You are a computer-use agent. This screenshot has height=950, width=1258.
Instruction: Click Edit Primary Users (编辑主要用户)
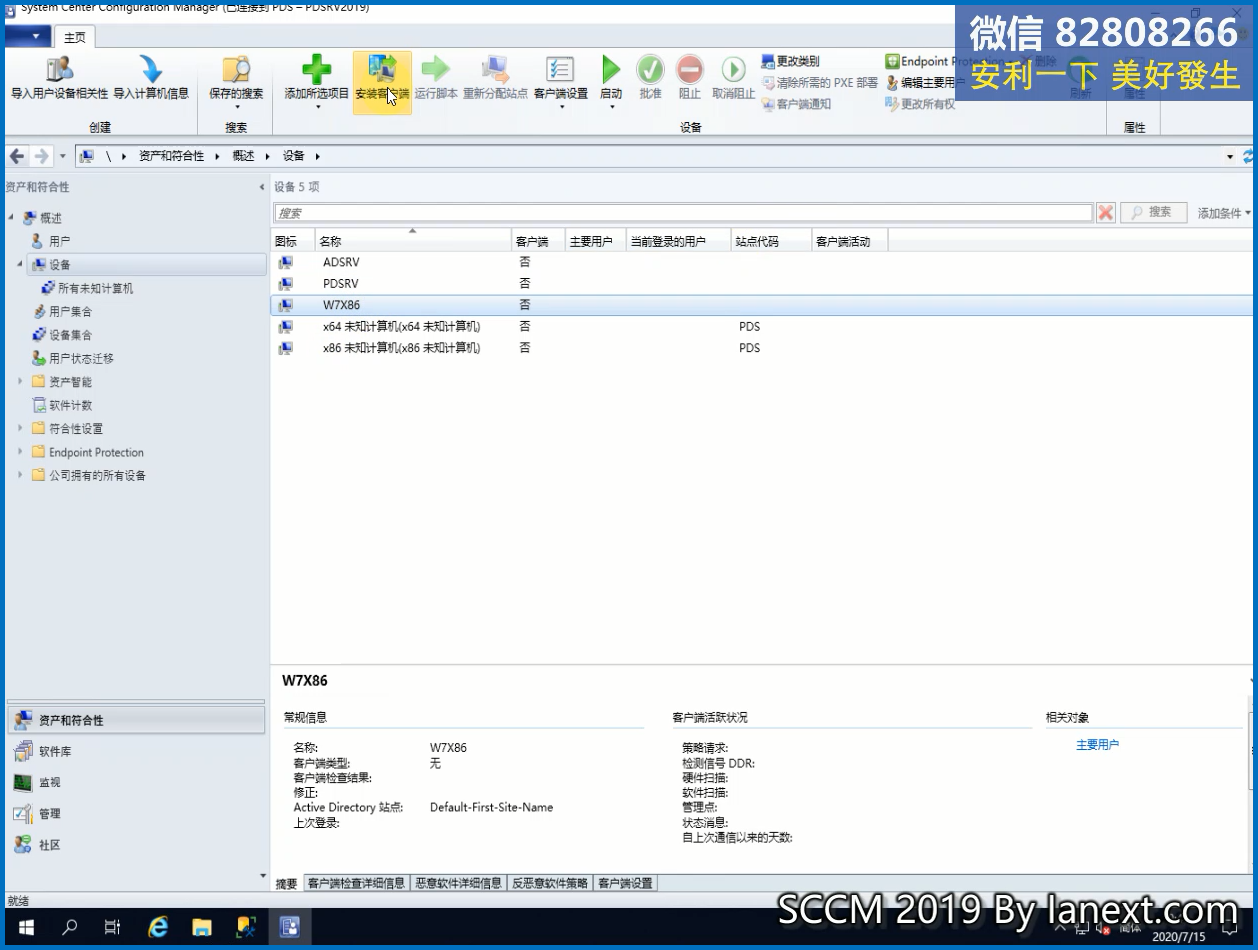pyautogui.click(x=925, y=83)
